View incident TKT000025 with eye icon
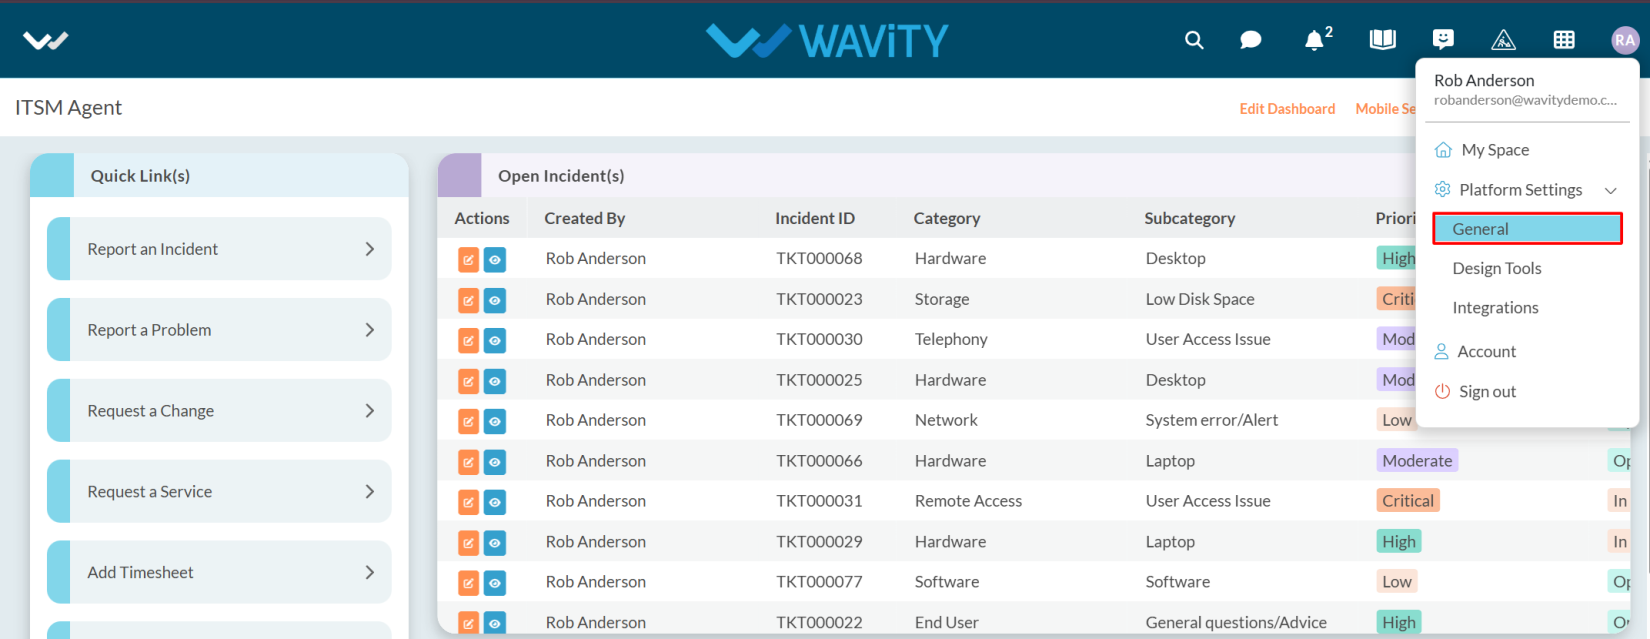 [495, 381]
